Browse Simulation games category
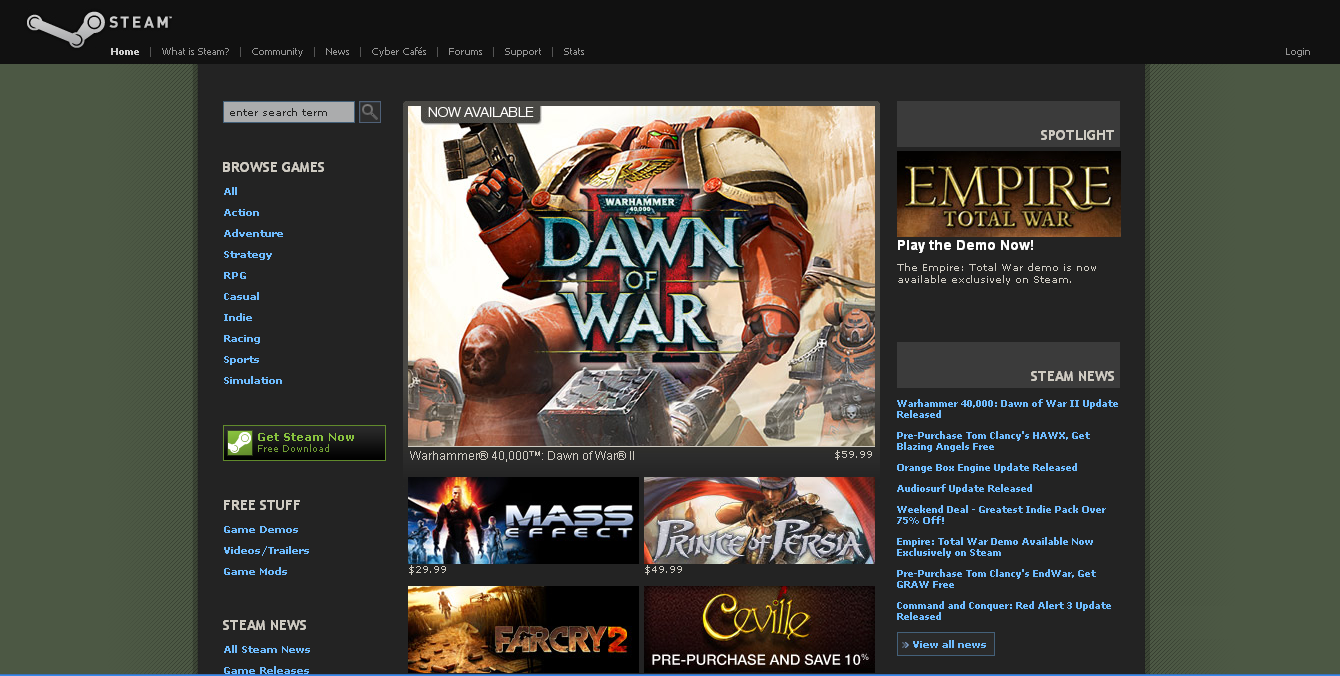 (x=253, y=380)
